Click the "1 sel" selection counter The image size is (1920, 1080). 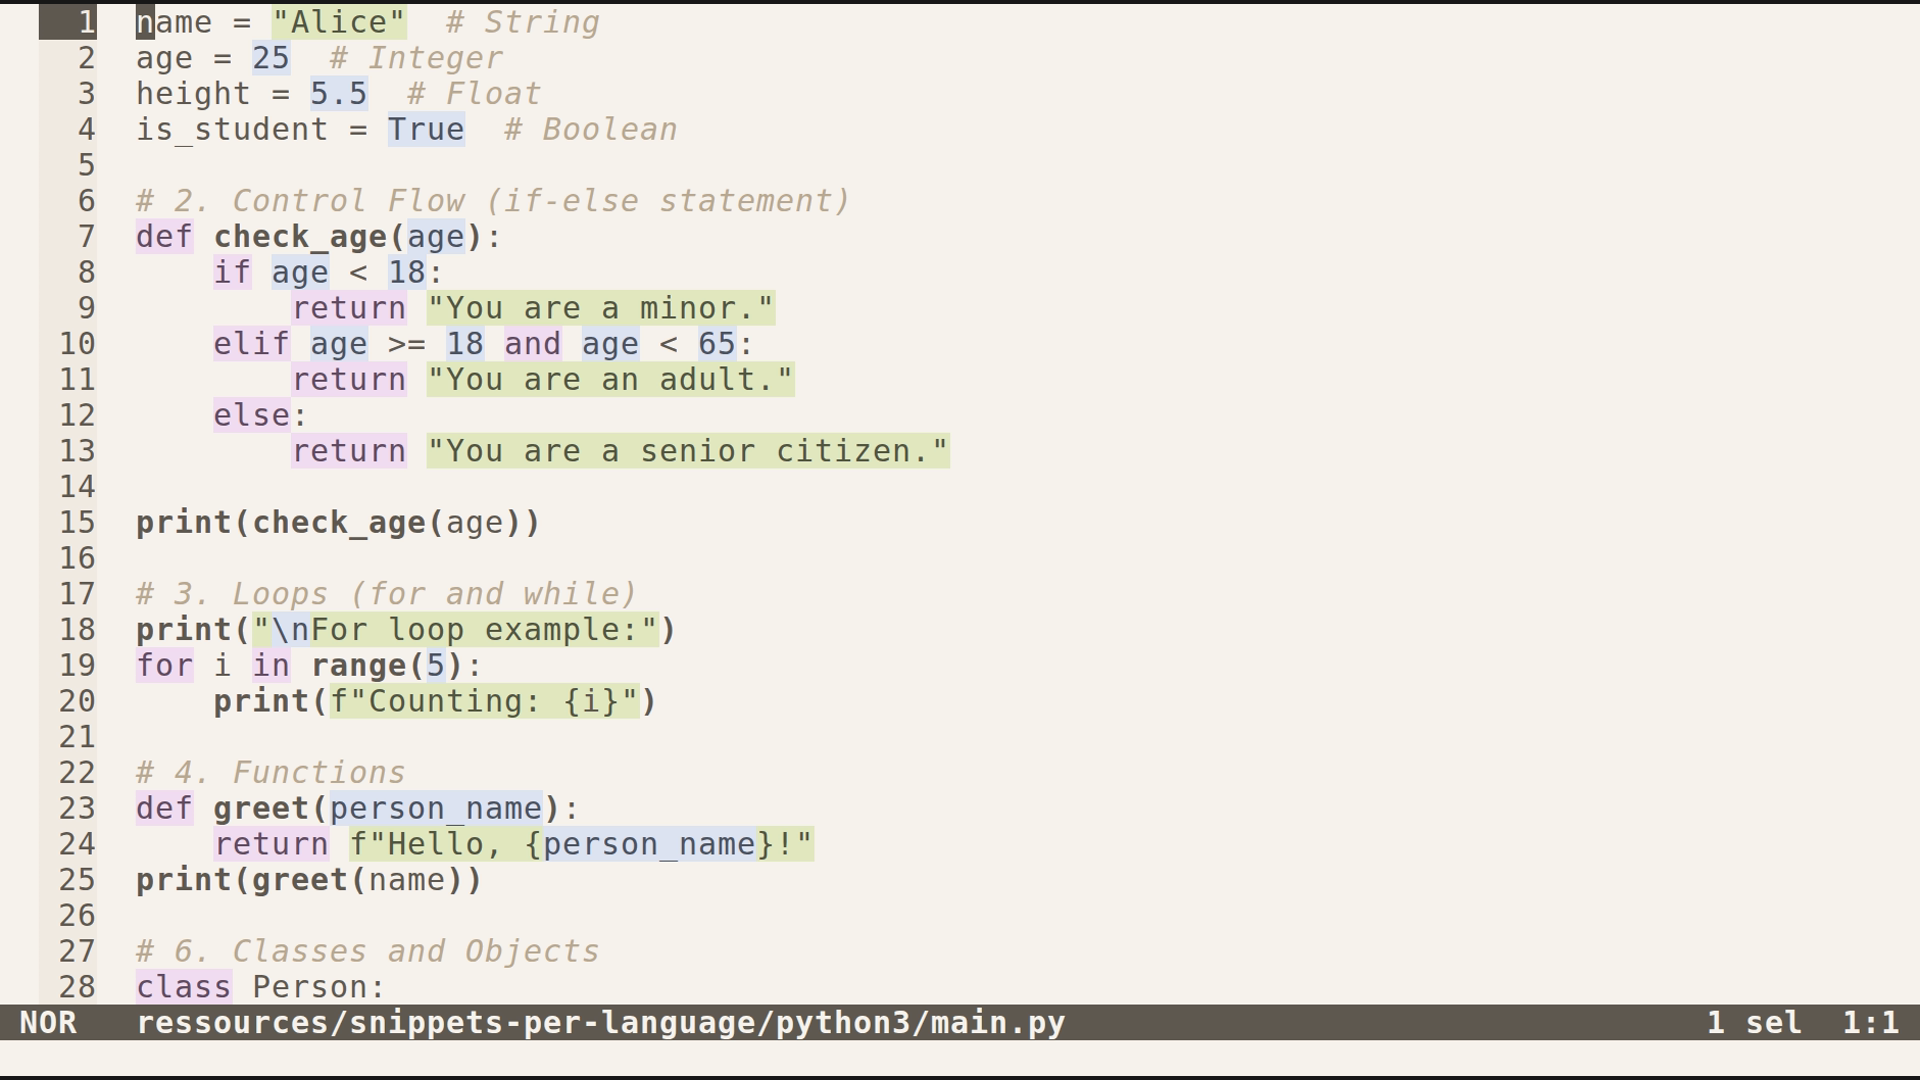click(x=1754, y=1022)
